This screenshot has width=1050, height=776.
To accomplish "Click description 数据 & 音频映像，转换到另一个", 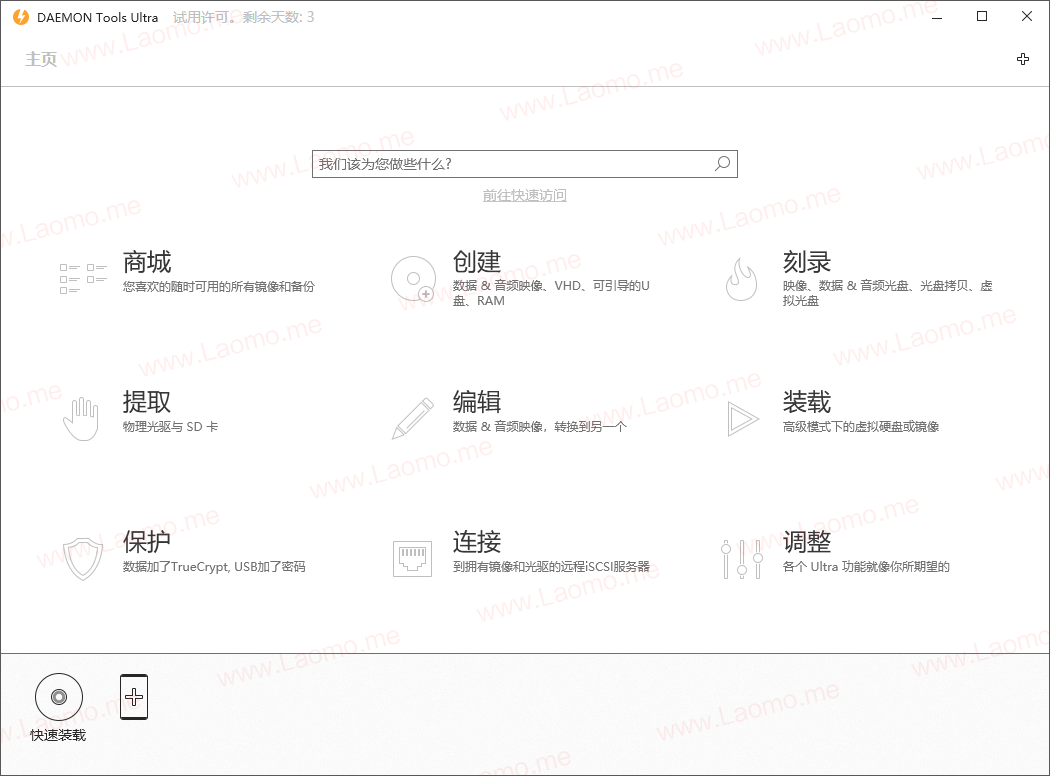I will (x=540, y=426).
